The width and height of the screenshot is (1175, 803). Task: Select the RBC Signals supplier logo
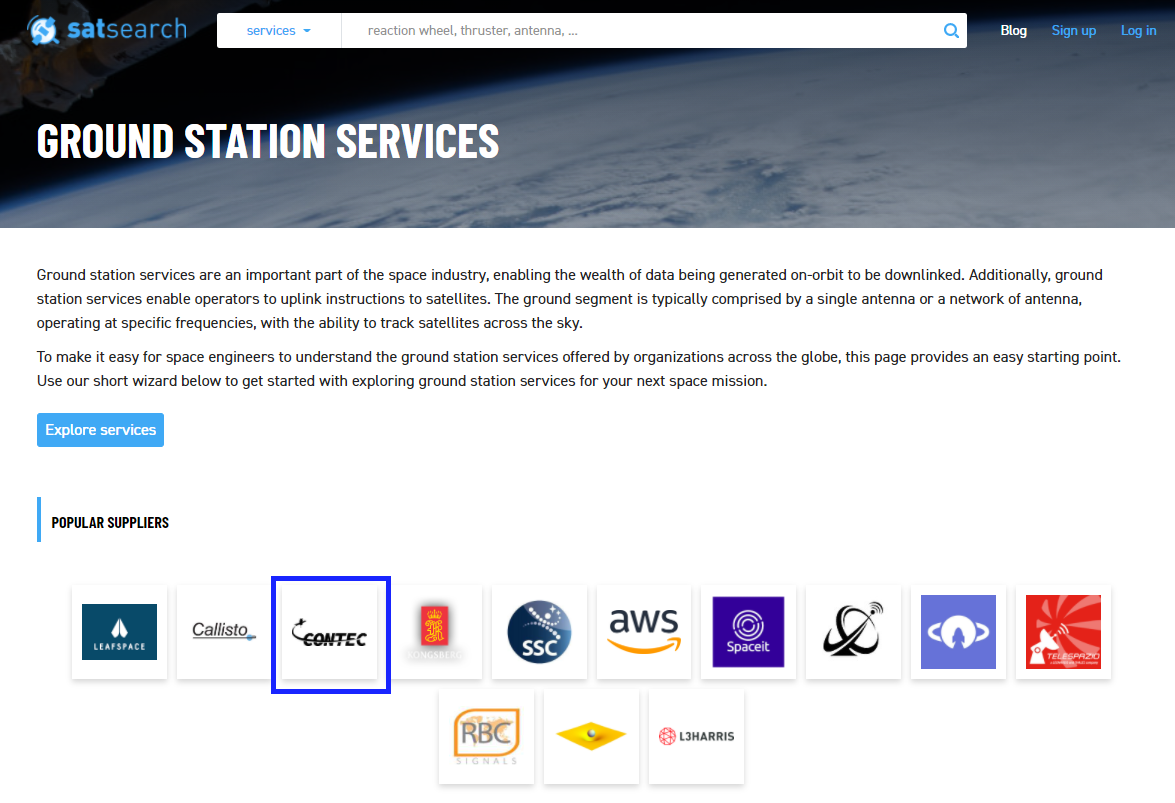click(x=486, y=737)
